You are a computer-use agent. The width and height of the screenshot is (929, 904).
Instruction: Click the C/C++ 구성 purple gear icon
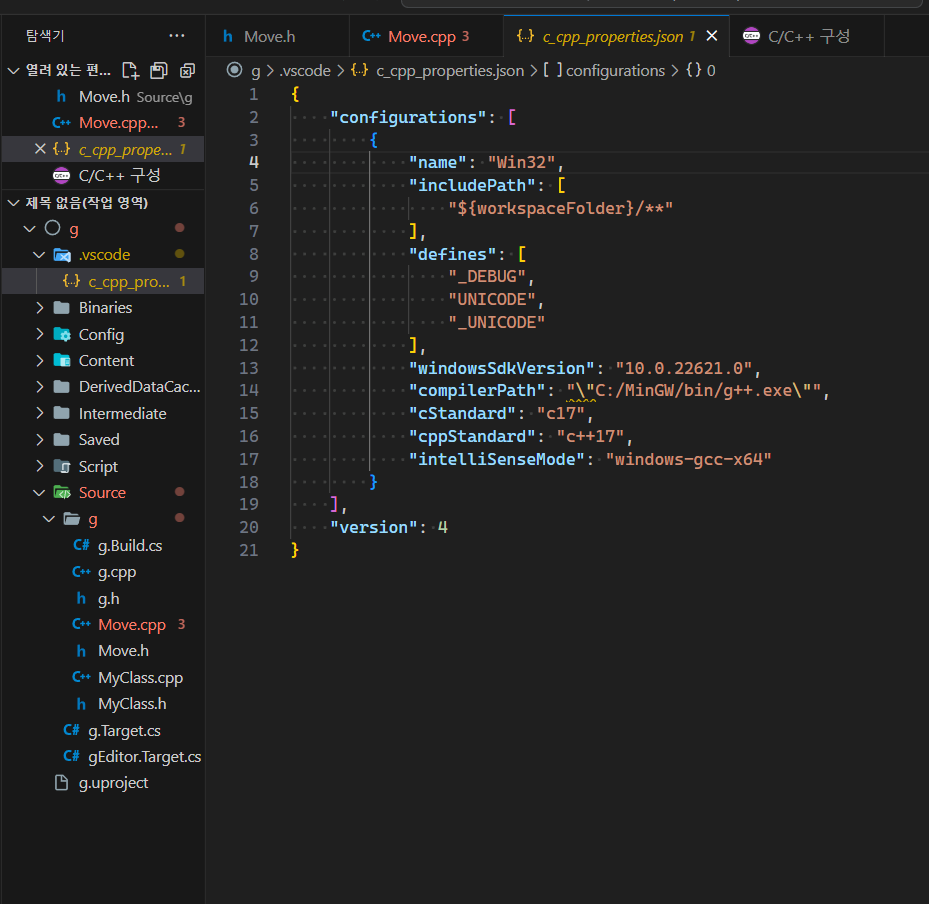(x=62, y=175)
